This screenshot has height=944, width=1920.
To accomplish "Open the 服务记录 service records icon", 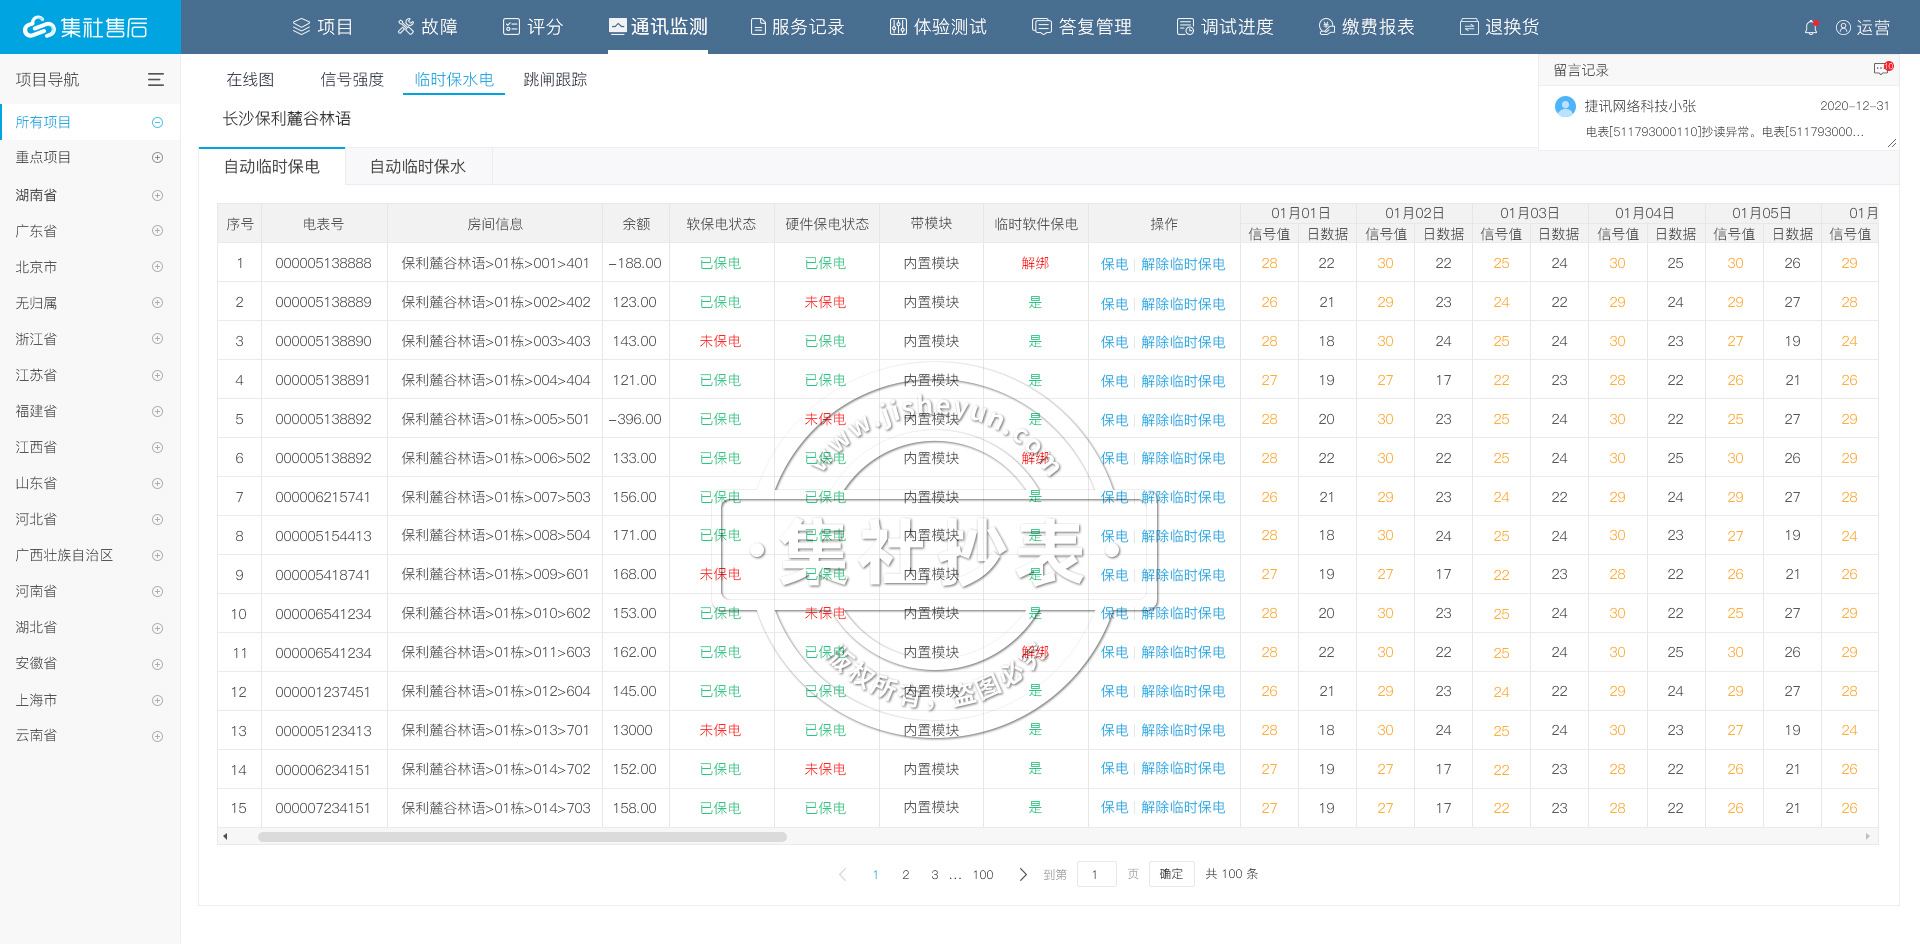I will 797,27.
